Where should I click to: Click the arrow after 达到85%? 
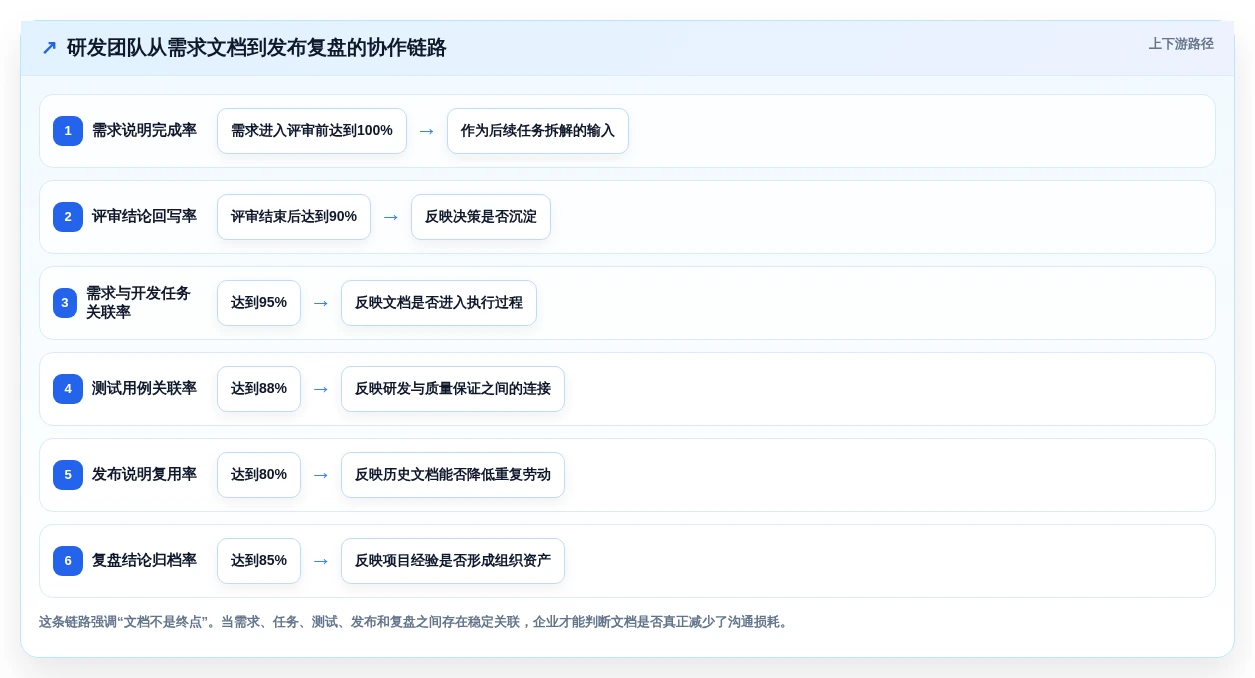[321, 561]
